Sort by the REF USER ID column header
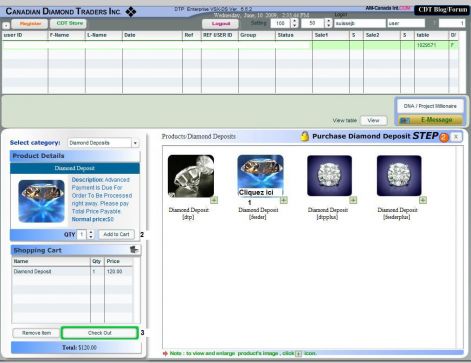The image size is (471, 363). coord(220,35)
